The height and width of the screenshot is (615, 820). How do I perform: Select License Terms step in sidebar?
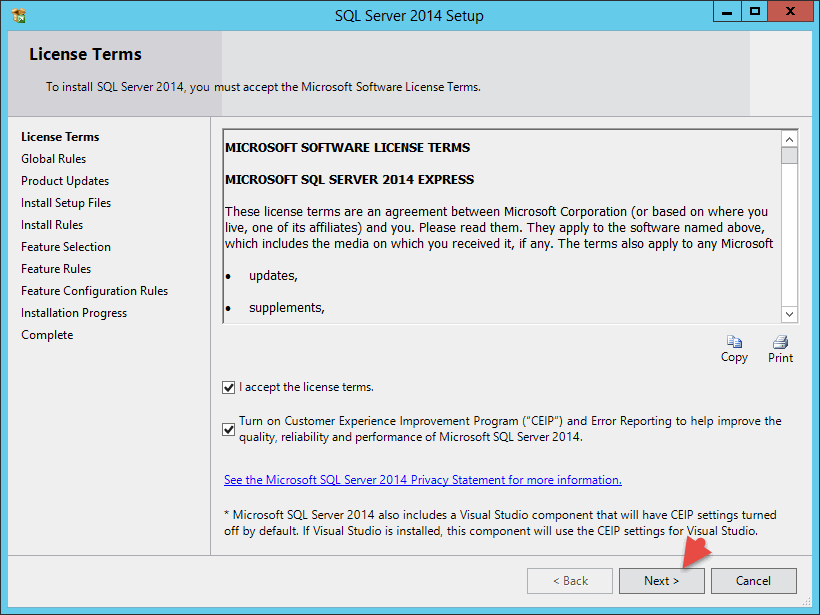[60, 136]
